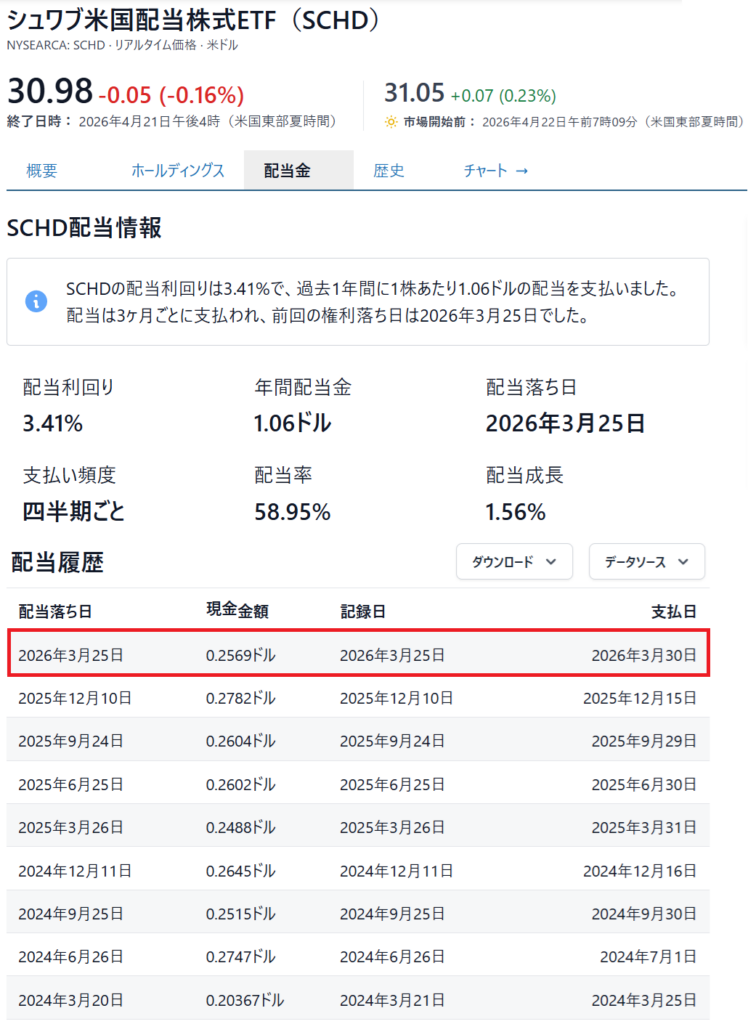
Task: Click the 現金金額 column header
Action: point(237,610)
